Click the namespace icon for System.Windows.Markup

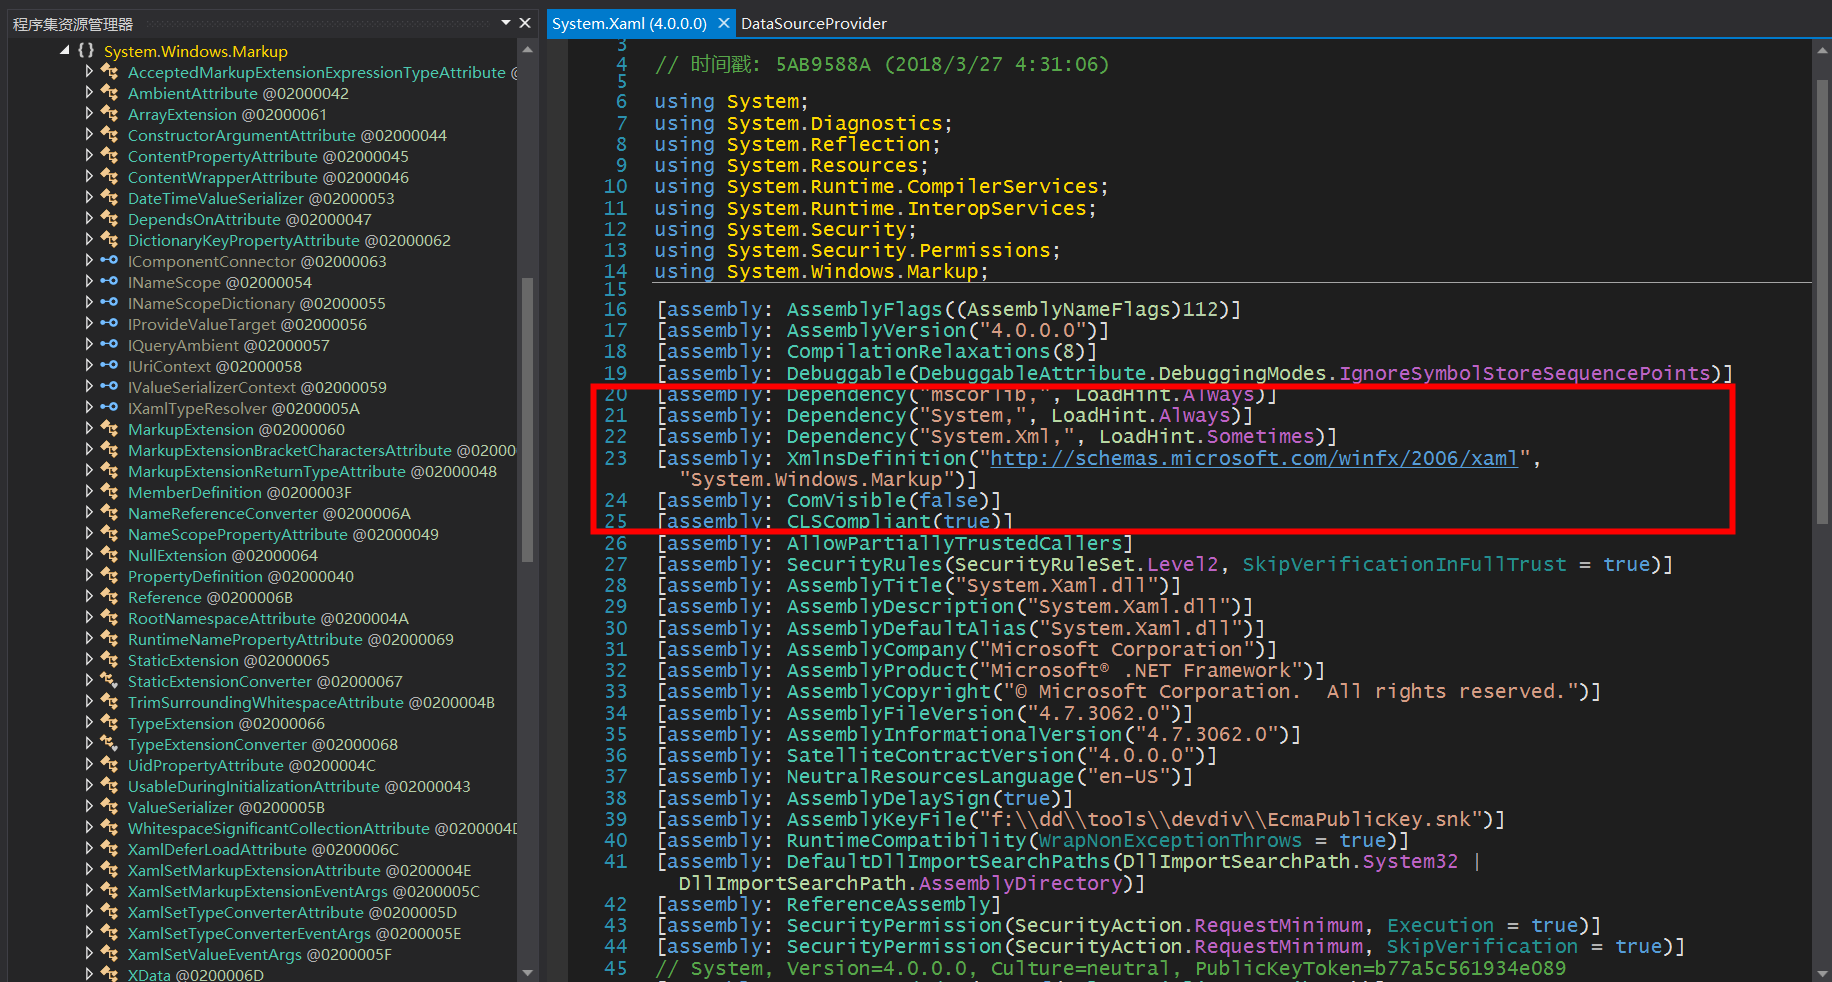coord(86,50)
